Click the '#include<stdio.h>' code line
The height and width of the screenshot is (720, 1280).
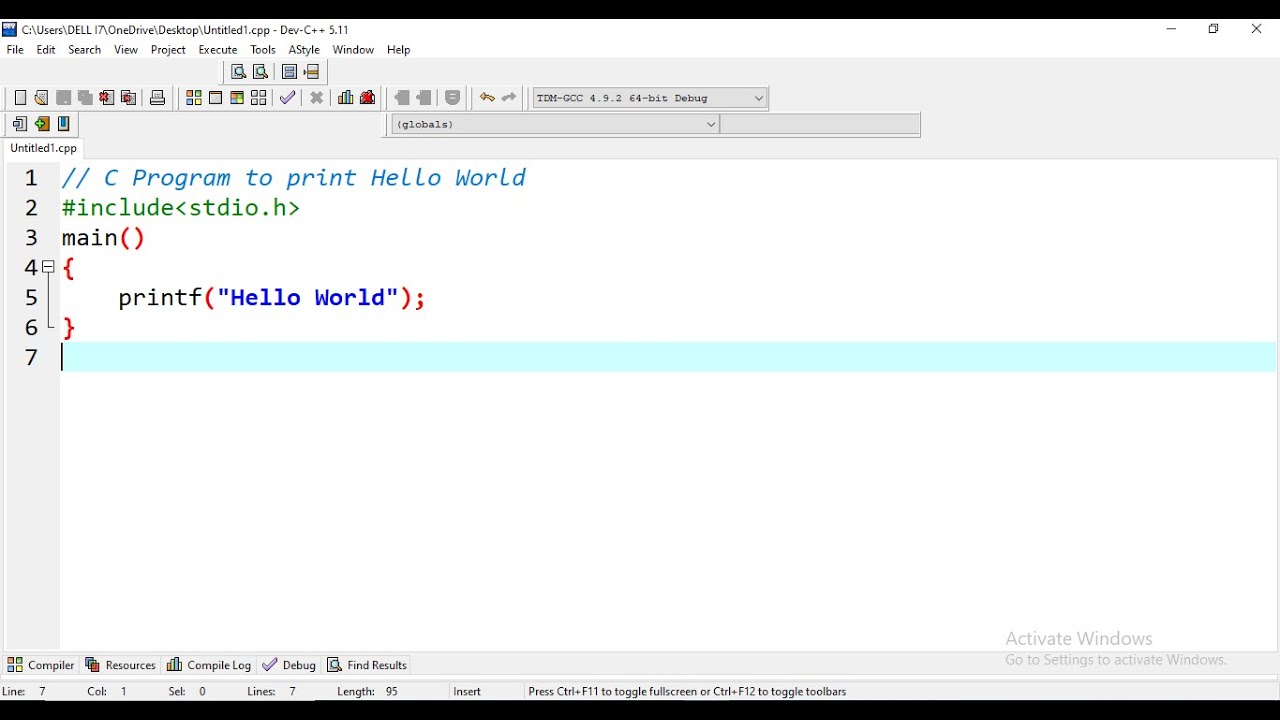[x=181, y=208]
